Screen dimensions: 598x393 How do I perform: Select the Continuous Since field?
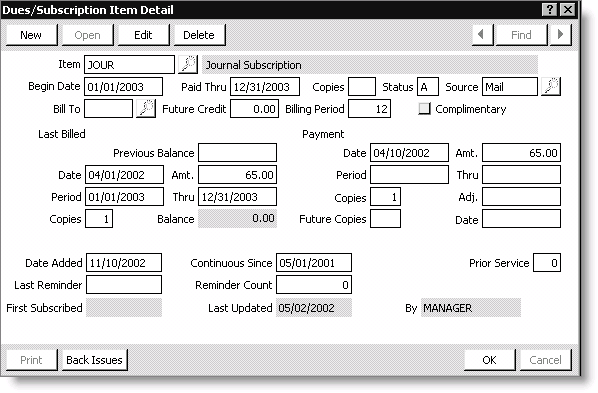pyautogui.click(x=314, y=263)
